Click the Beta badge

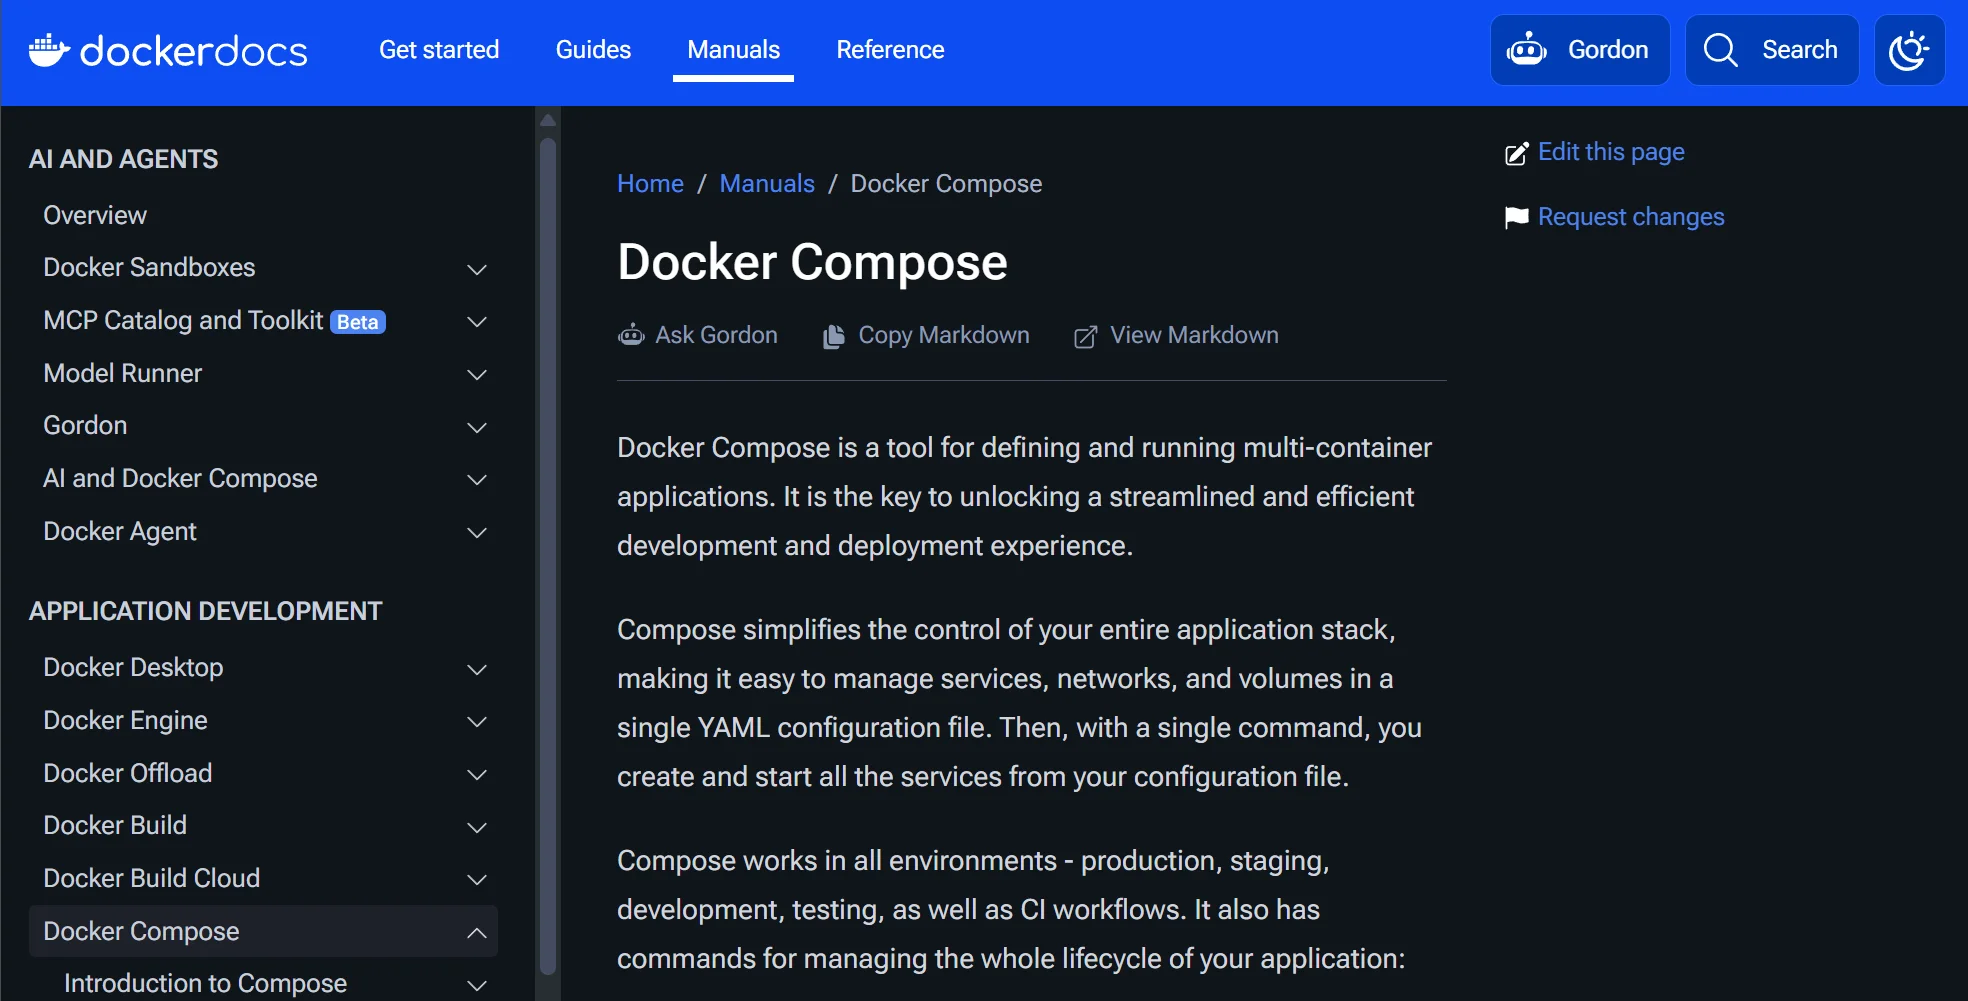click(358, 322)
